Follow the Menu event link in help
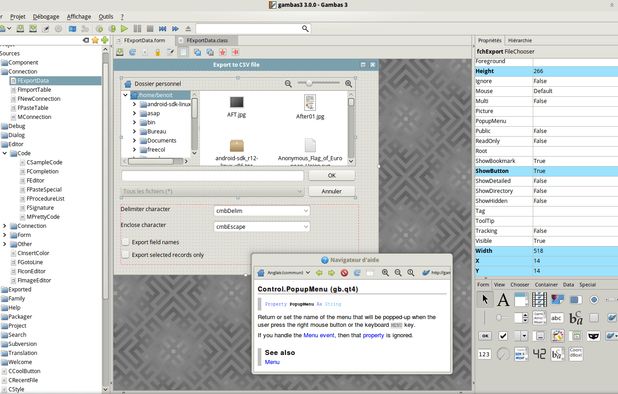This screenshot has height=394, width=618. coord(319,335)
